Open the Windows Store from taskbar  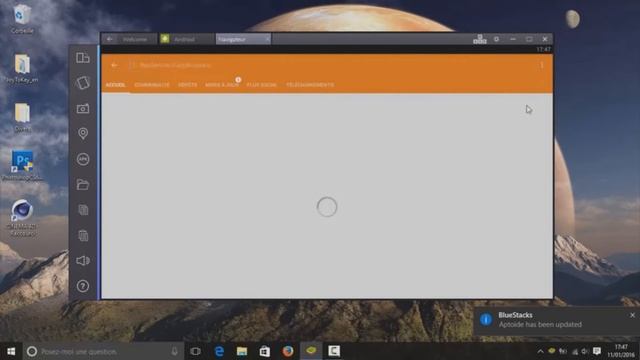pyautogui.click(x=265, y=351)
